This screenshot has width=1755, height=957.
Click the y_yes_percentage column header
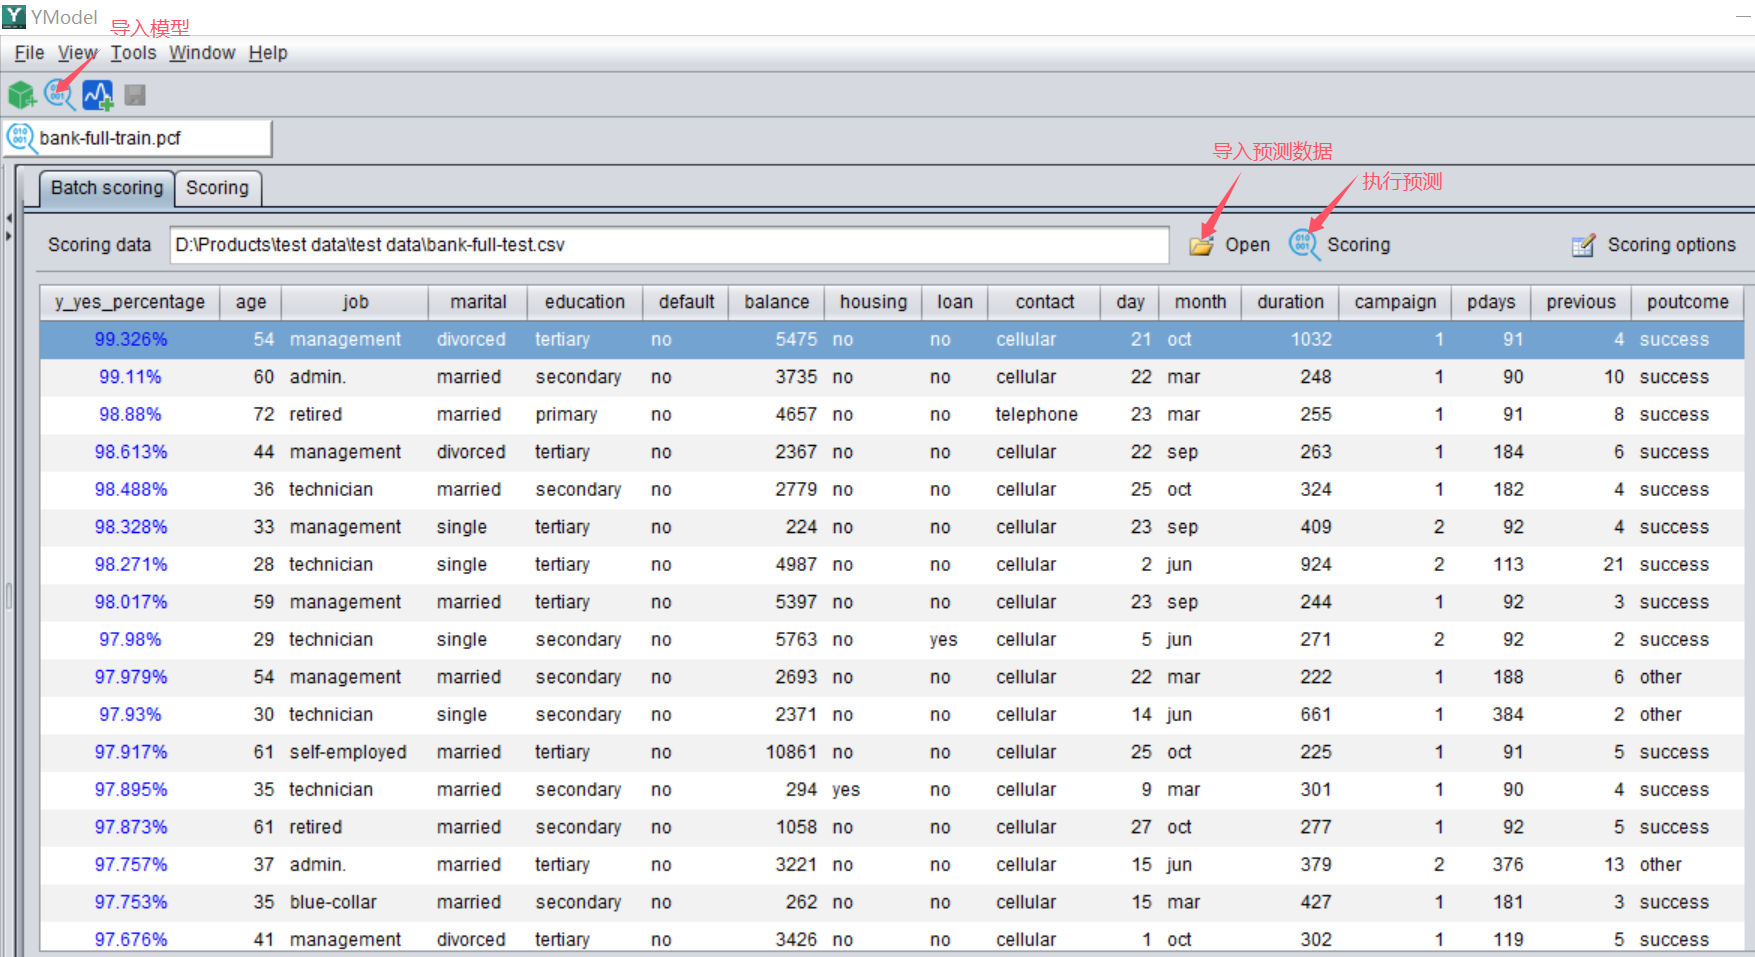click(x=130, y=302)
